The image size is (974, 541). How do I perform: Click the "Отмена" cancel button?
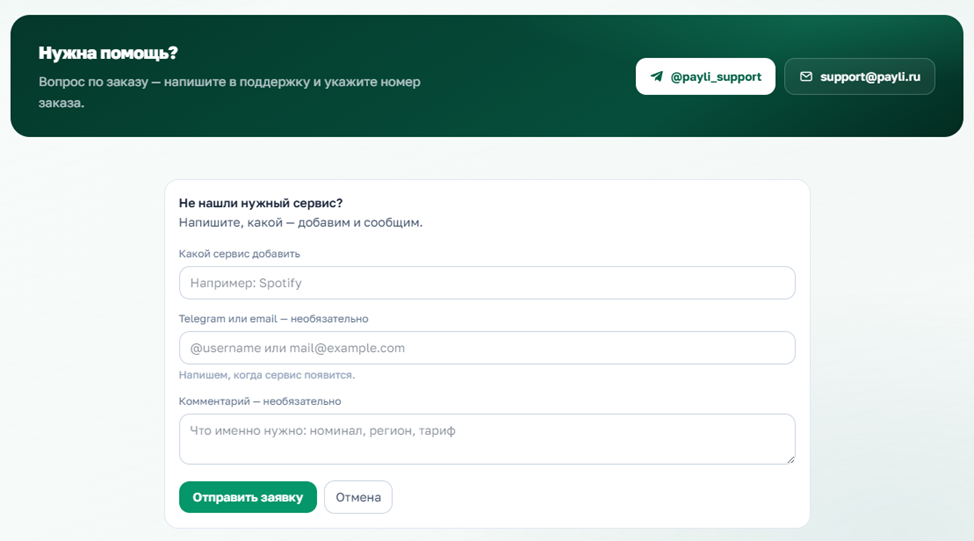pos(358,497)
